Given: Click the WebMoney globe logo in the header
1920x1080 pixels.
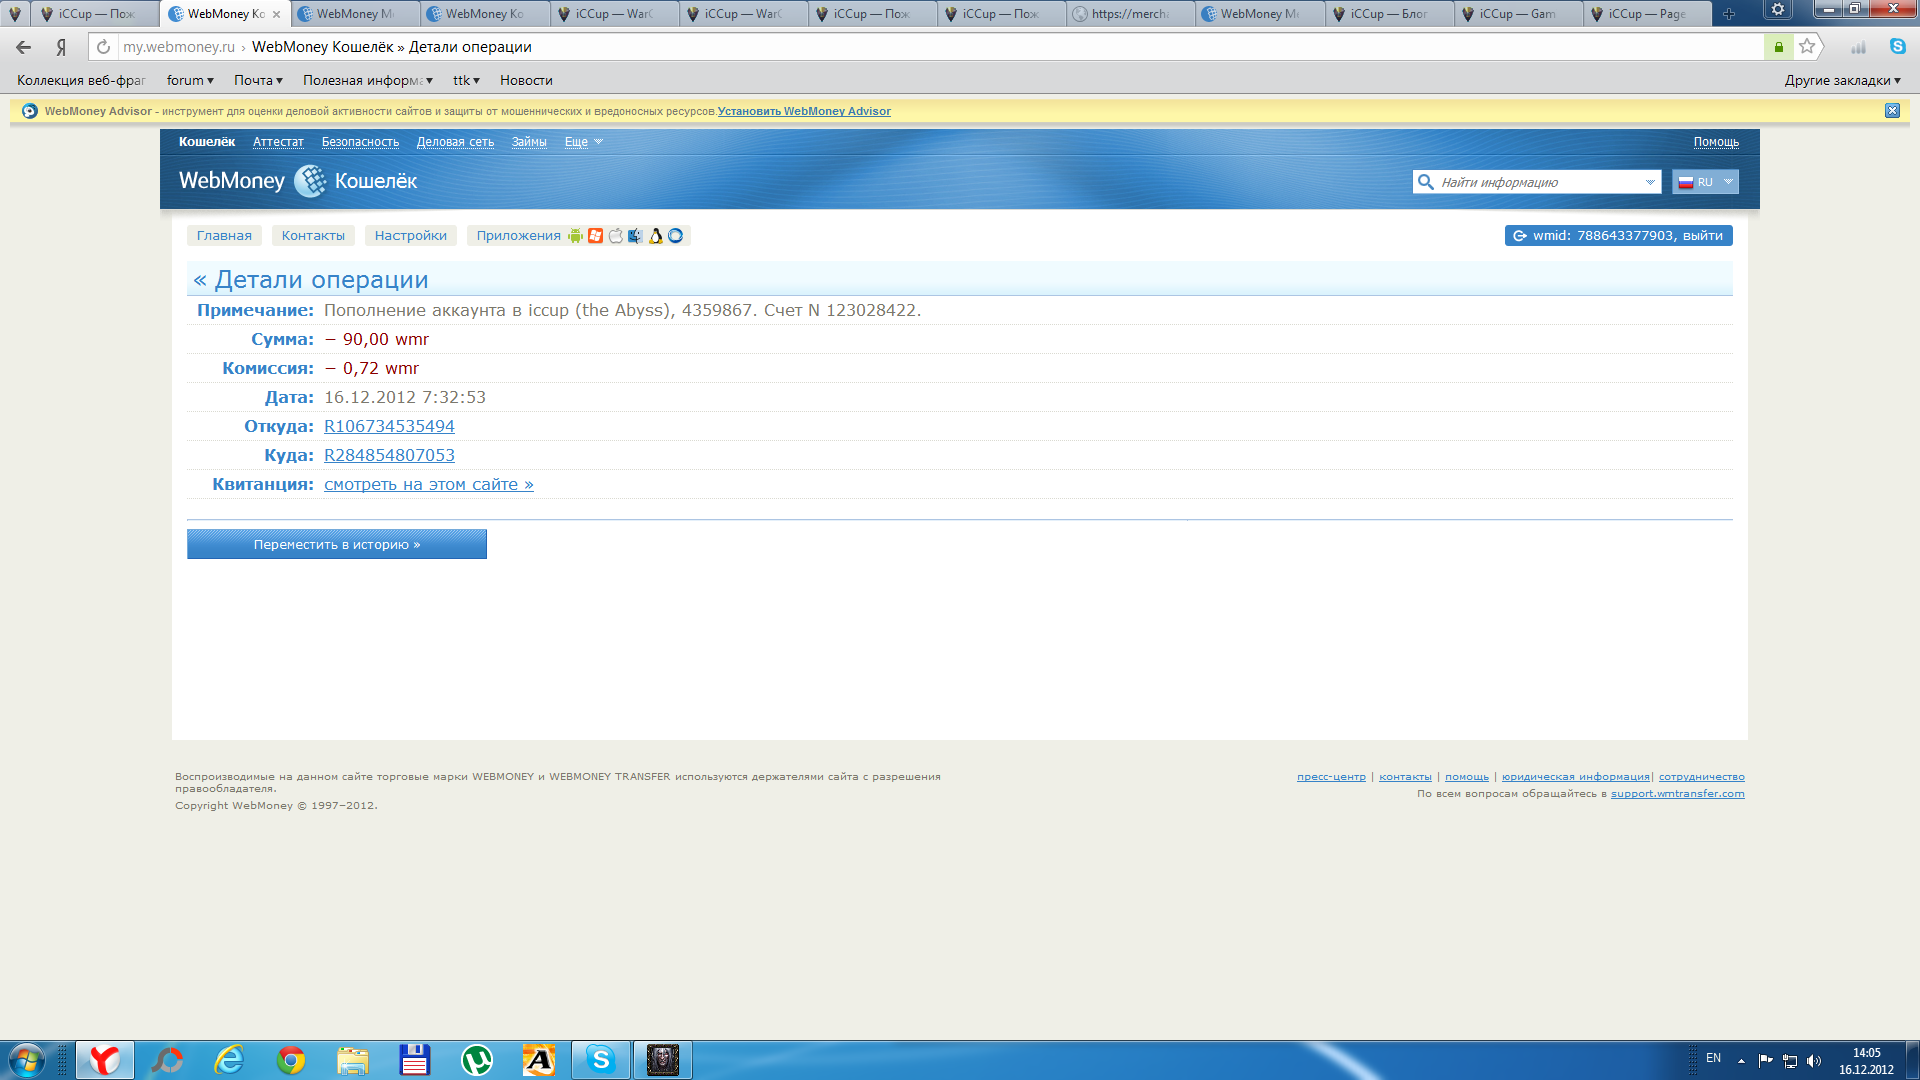Looking at the screenshot, I should (x=310, y=181).
